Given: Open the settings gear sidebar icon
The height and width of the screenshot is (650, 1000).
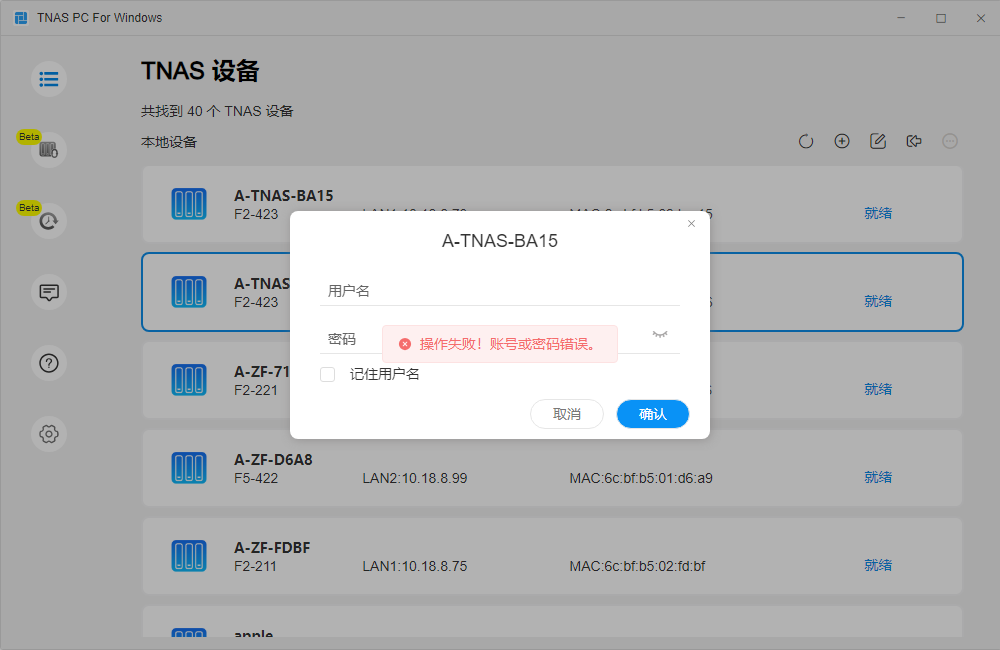Looking at the screenshot, I should (x=49, y=434).
